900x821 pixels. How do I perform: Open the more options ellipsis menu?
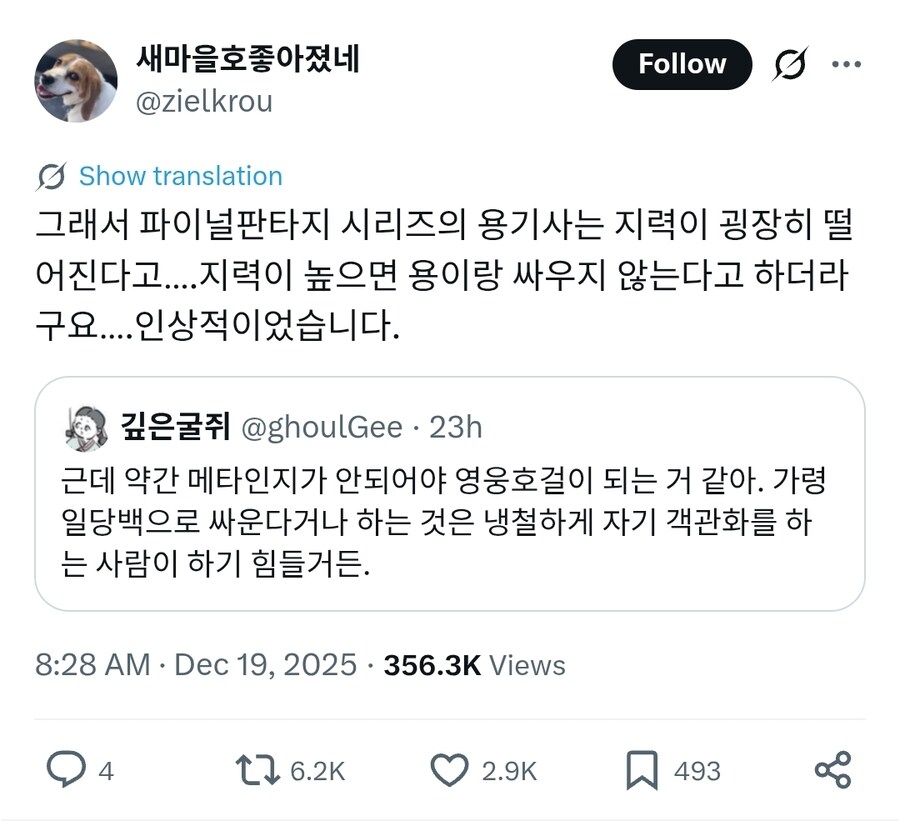tap(848, 63)
